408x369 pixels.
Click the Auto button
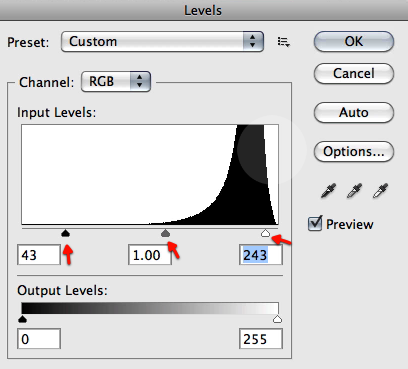point(354,112)
